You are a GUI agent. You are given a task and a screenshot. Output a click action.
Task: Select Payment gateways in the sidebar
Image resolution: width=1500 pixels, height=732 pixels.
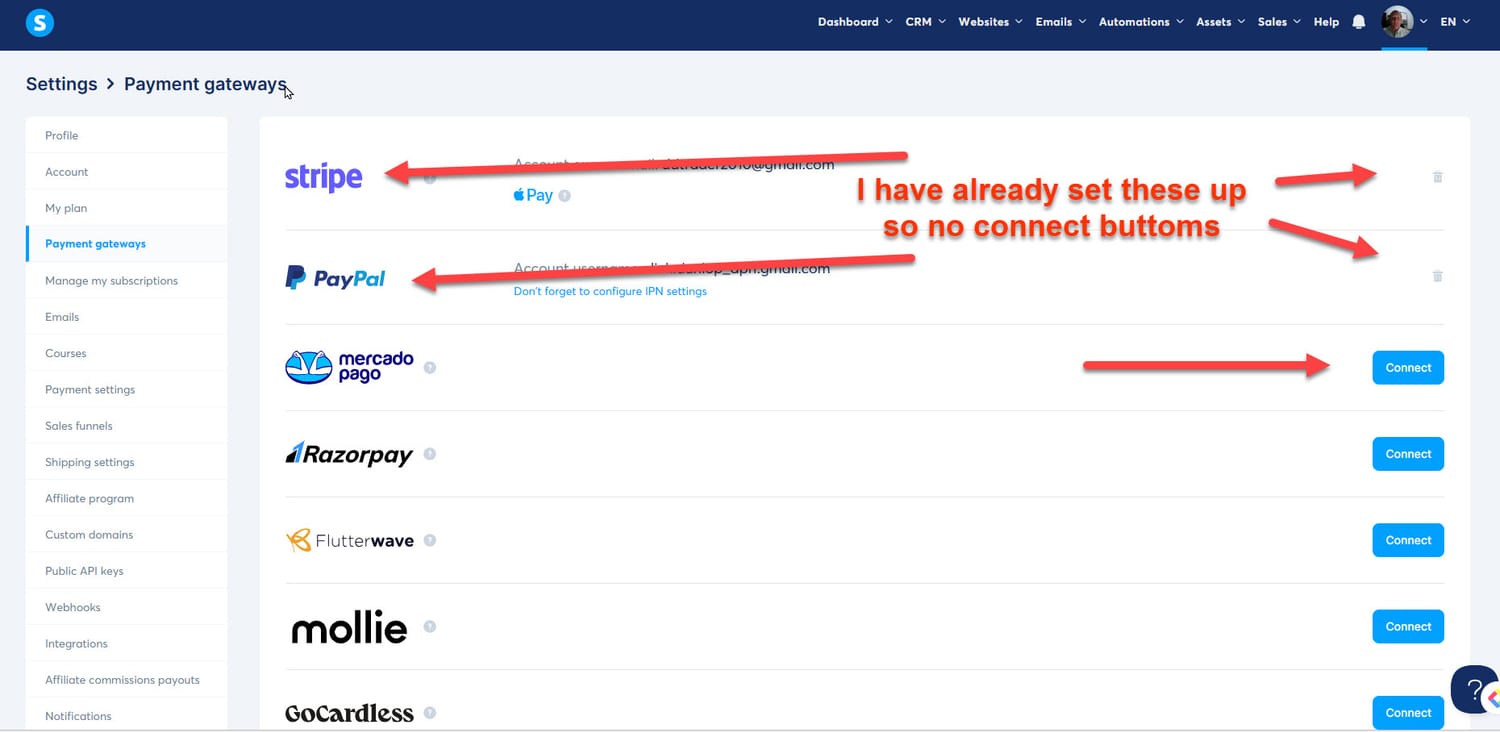(x=127, y=244)
